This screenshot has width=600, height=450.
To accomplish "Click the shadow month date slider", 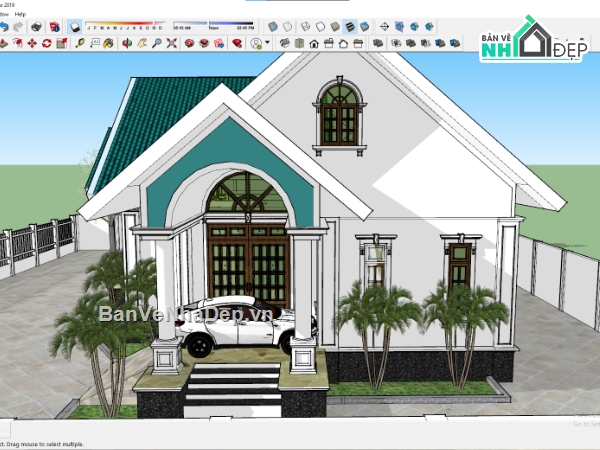I will [x=125, y=23].
